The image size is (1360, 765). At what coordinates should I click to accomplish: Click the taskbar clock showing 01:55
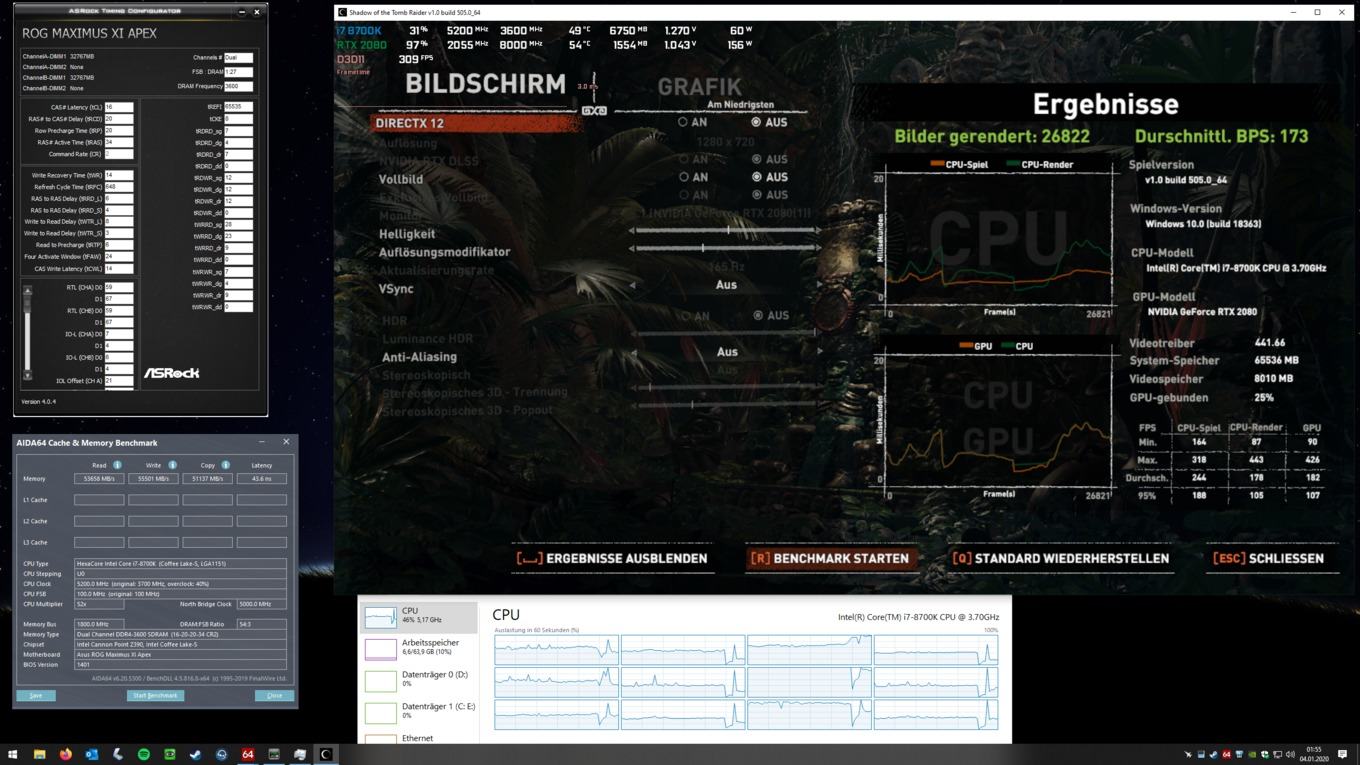pyautogui.click(x=1314, y=754)
